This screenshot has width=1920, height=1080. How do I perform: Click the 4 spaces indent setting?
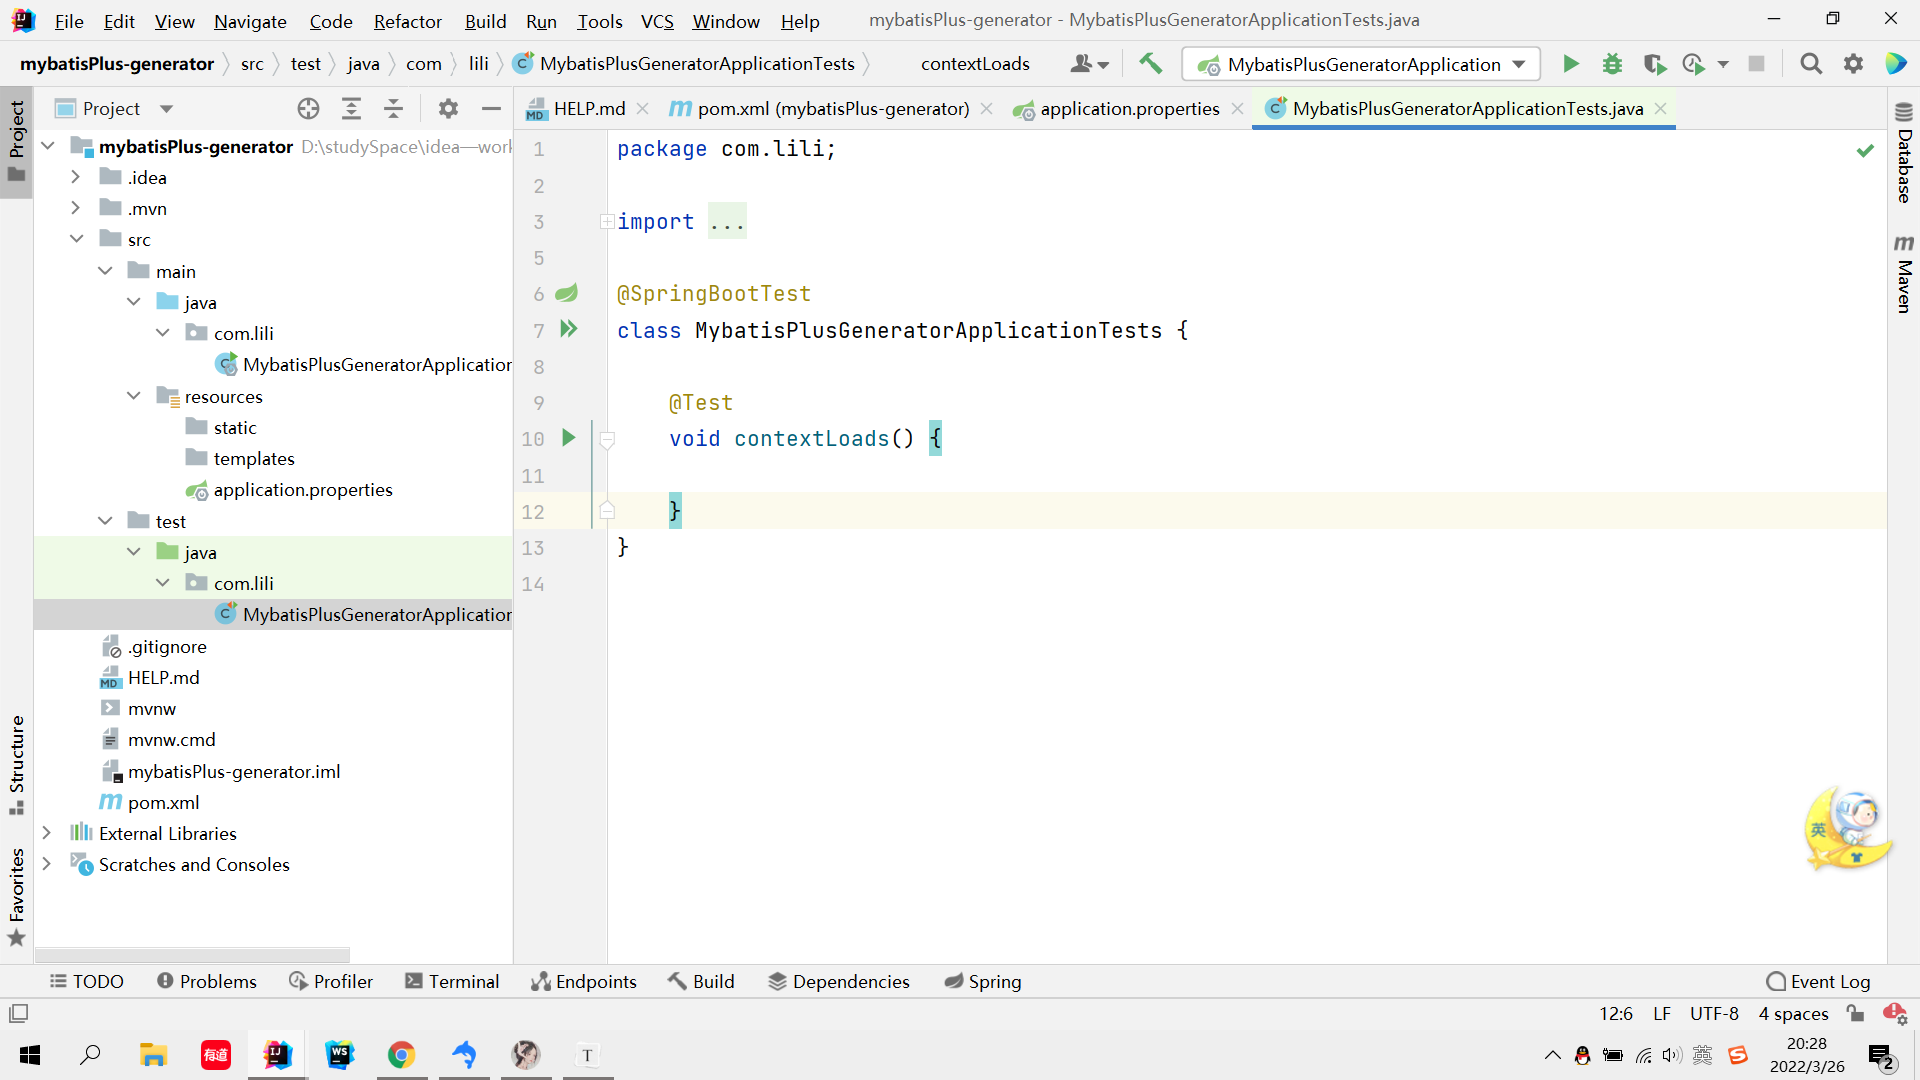1793,1013
